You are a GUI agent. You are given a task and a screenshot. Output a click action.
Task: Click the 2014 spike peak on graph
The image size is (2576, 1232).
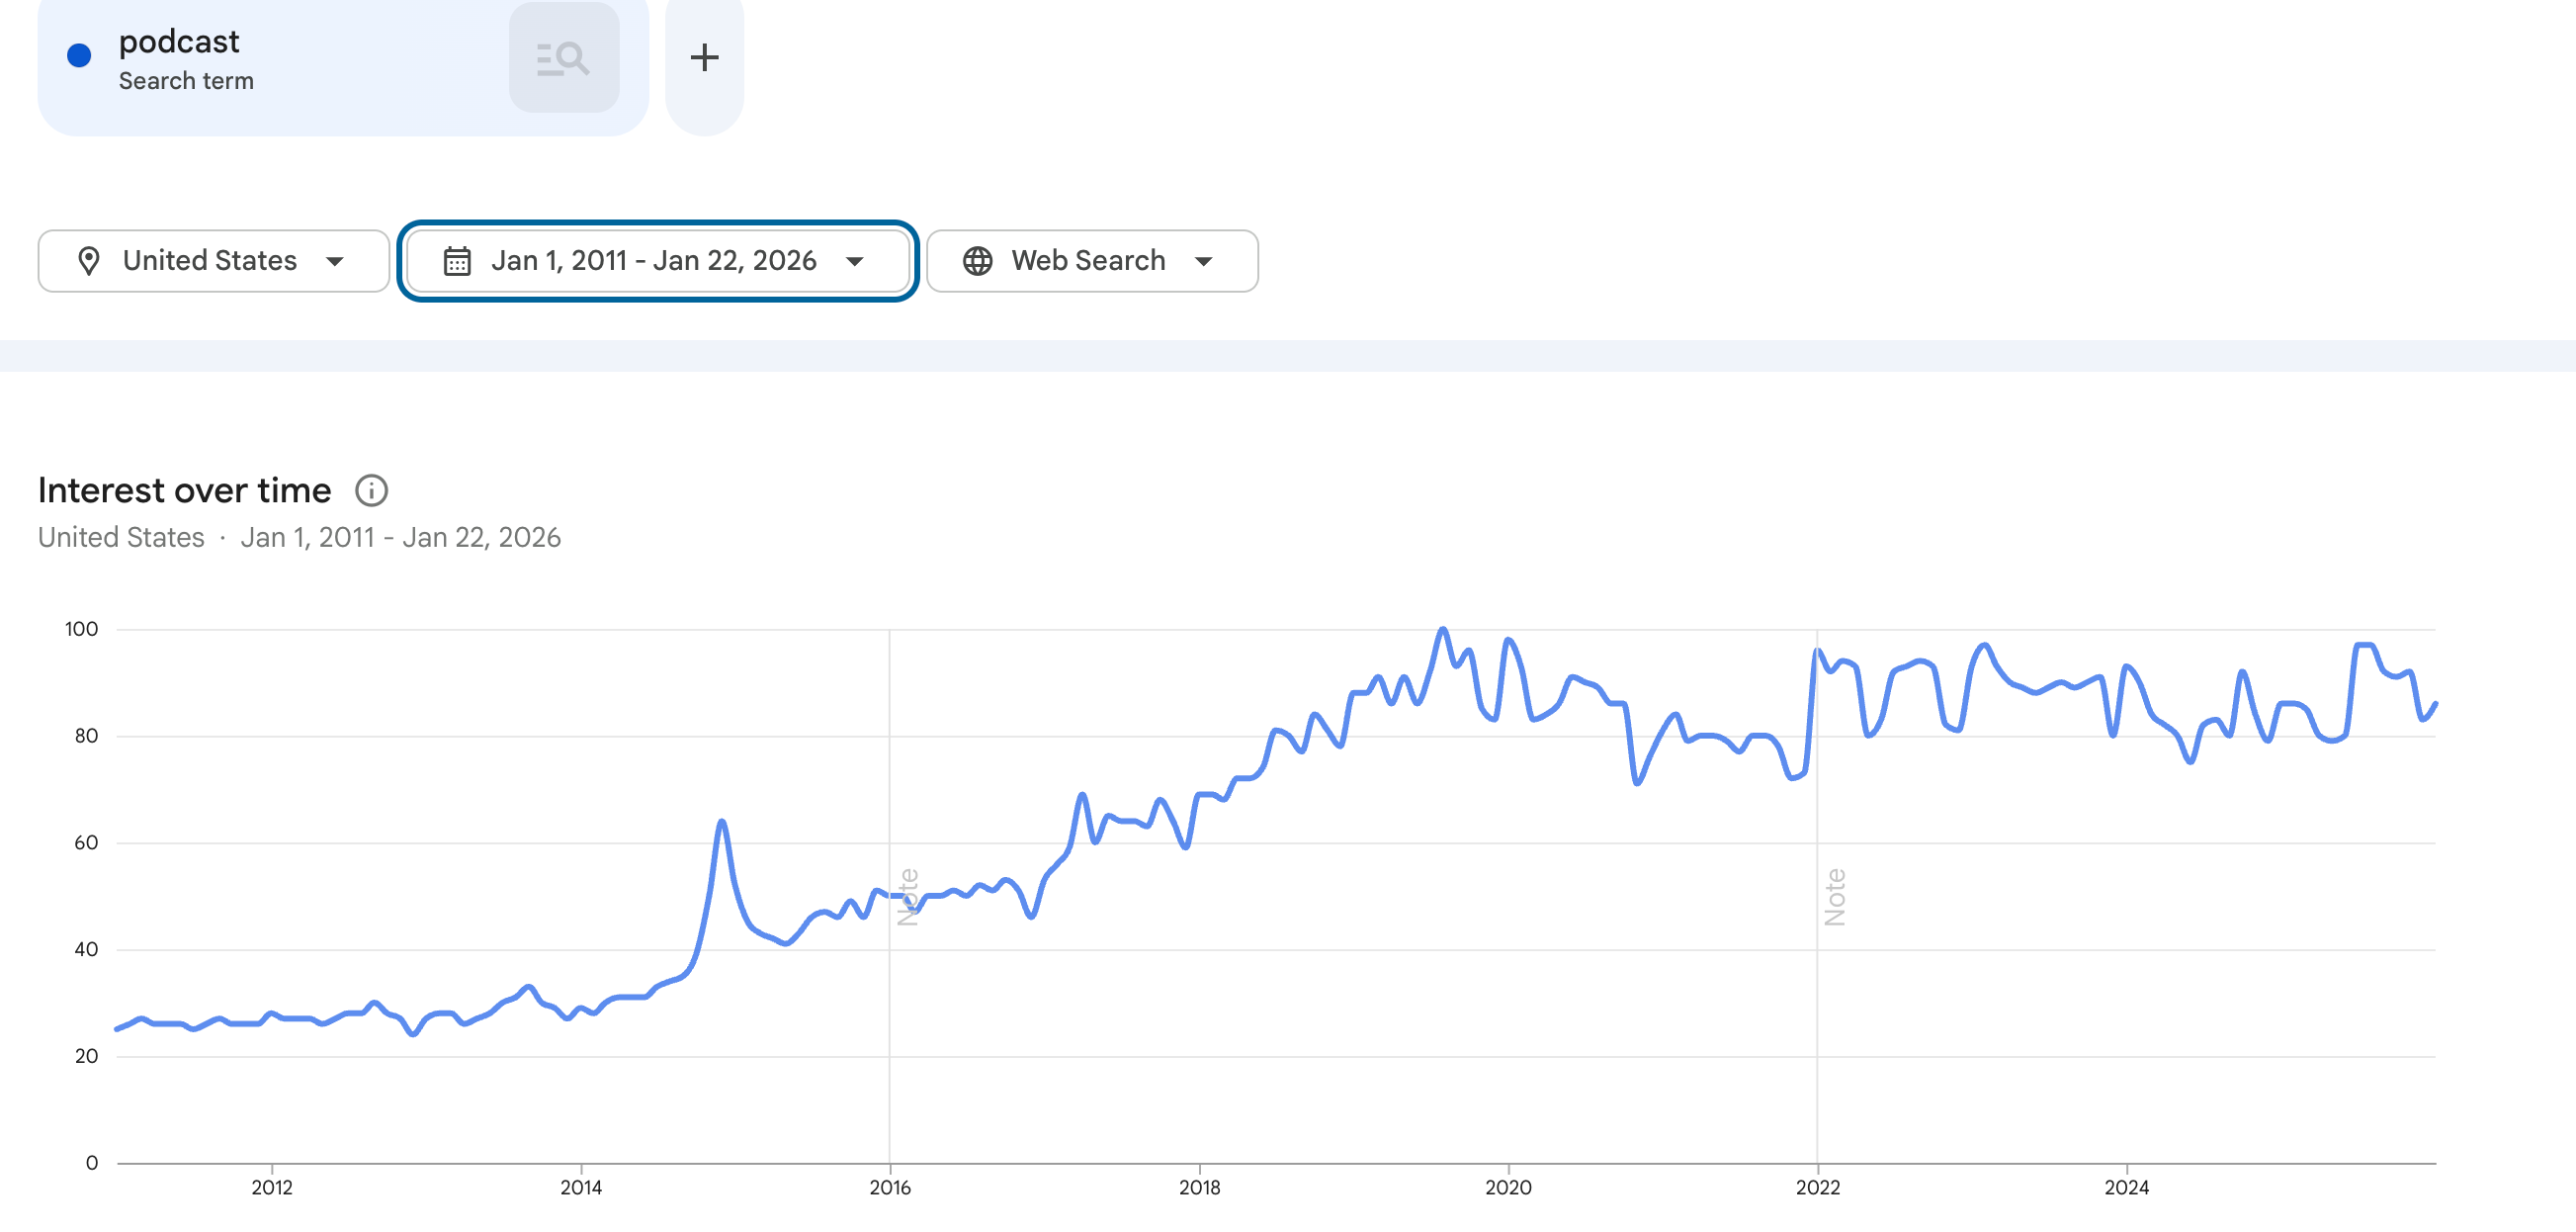(721, 822)
